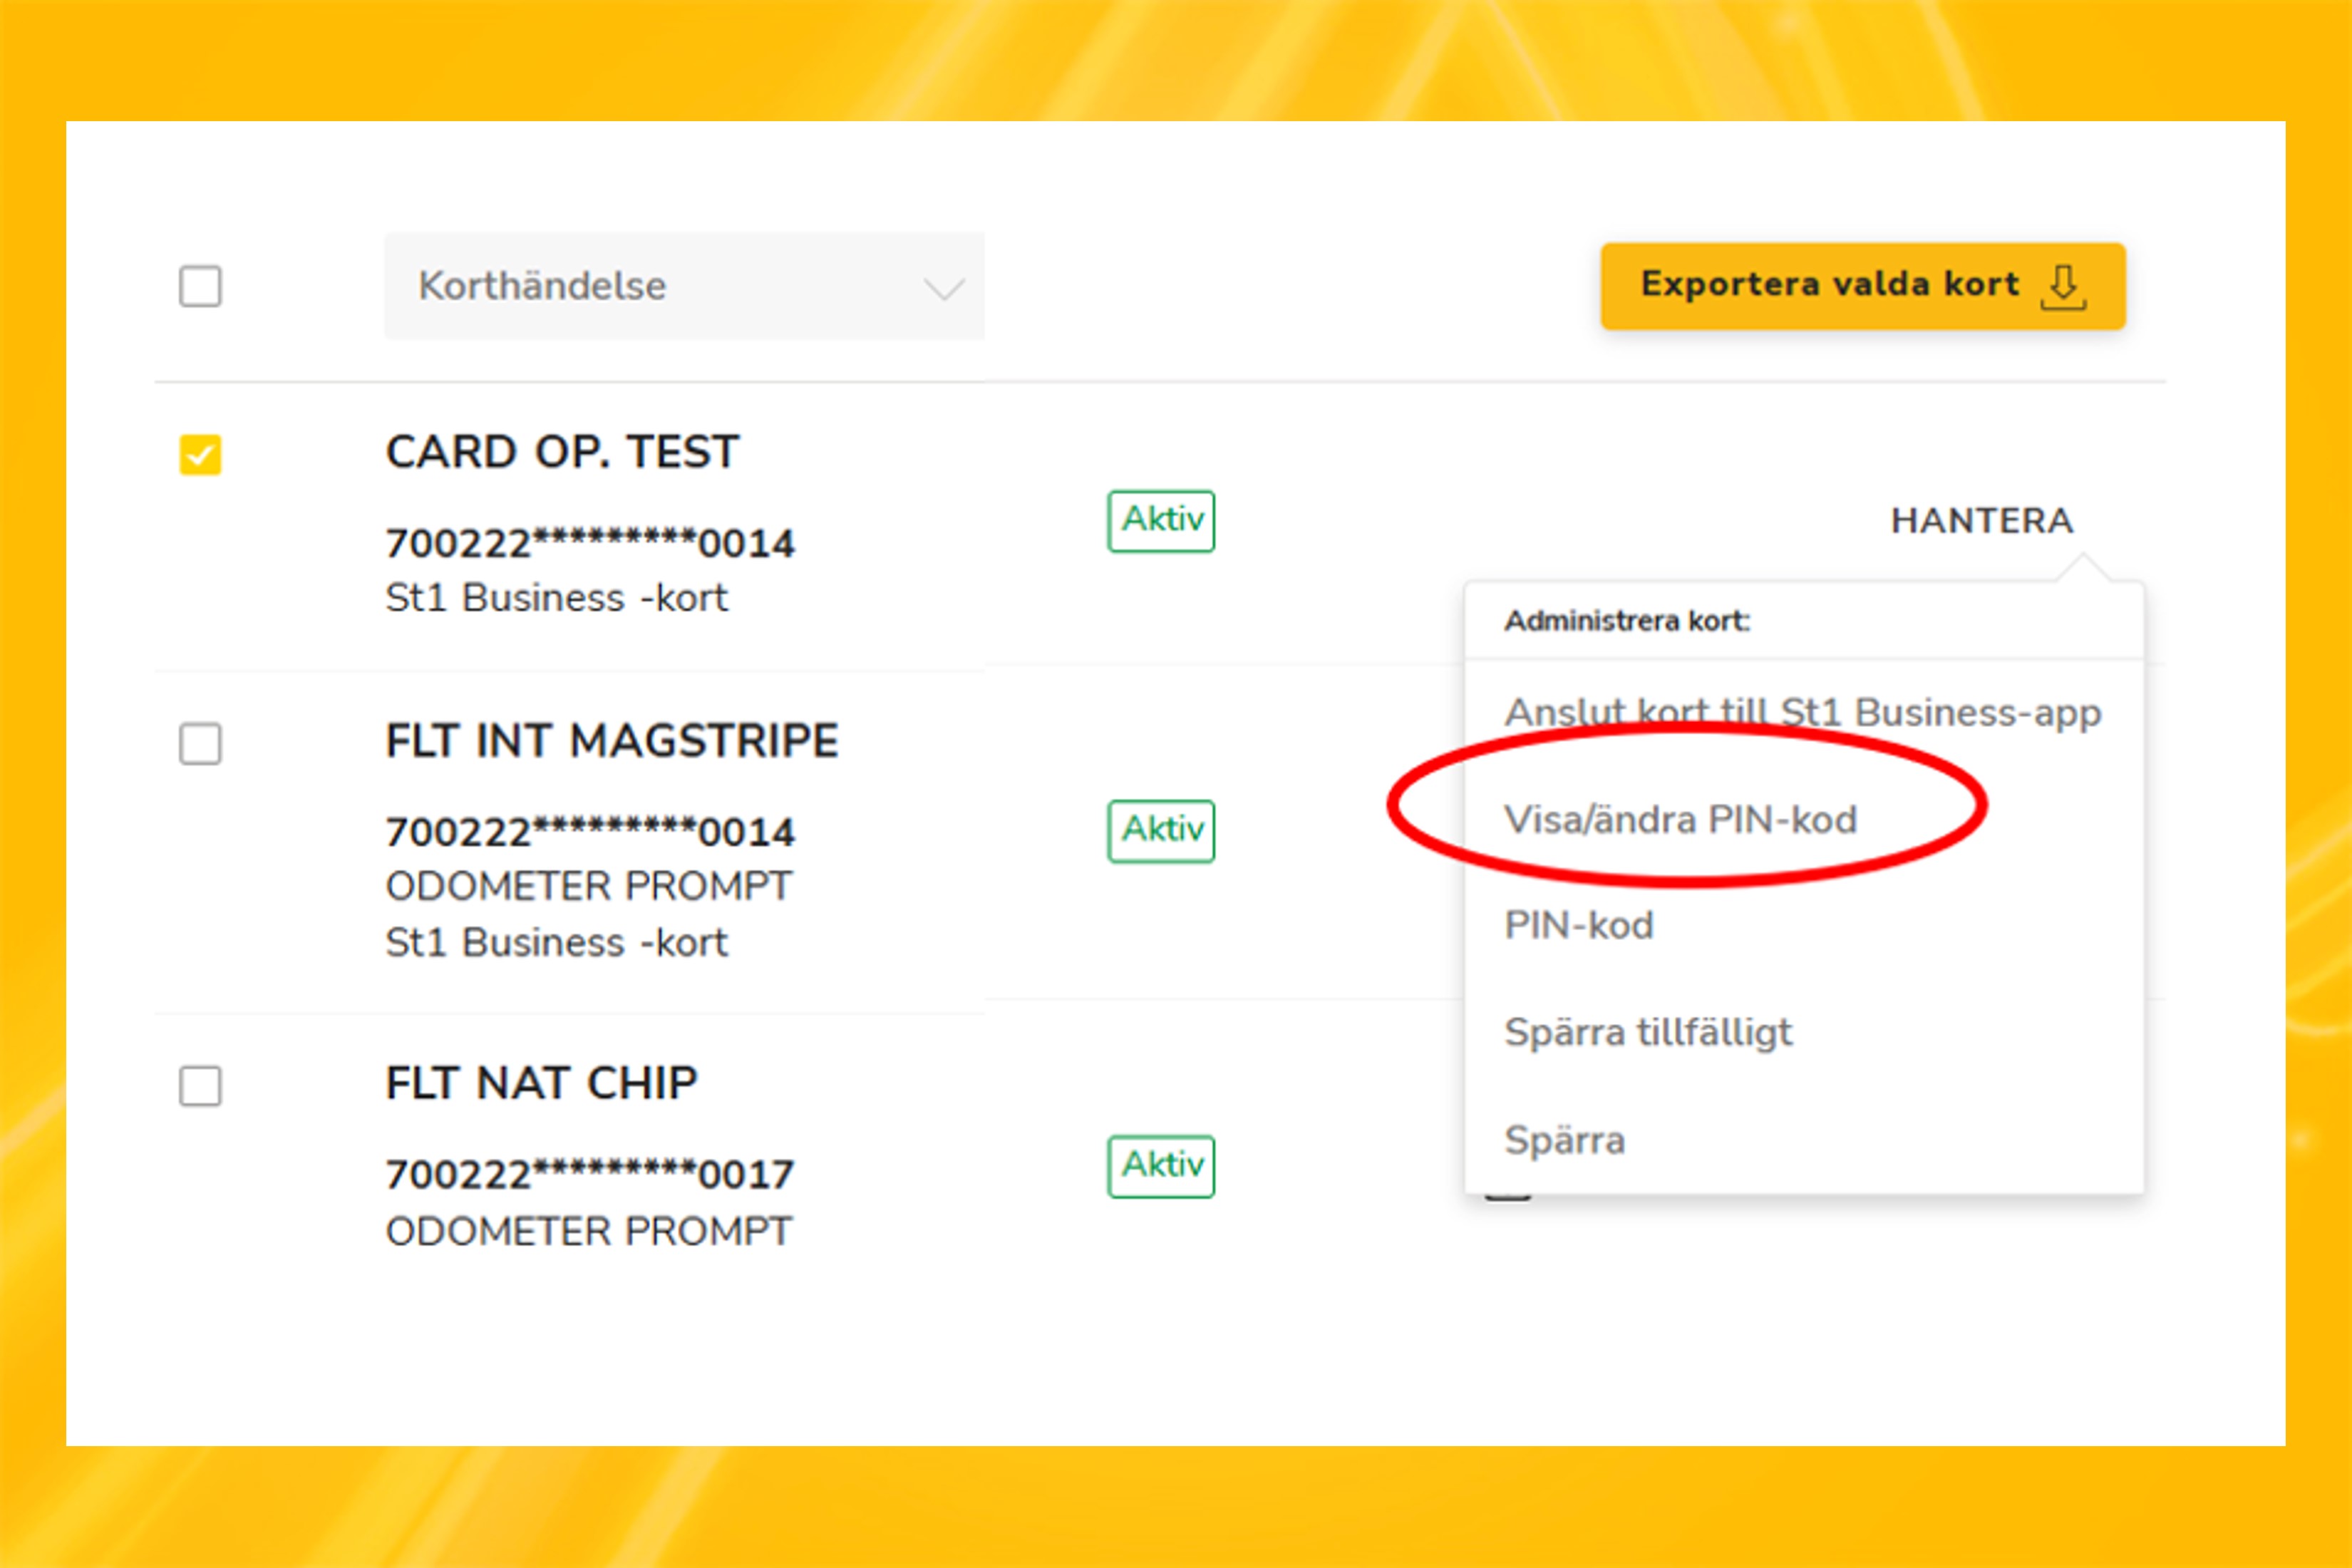Click card number ending 0017
Image resolution: width=2352 pixels, height=1568 pixels.
pos(590,1174)
